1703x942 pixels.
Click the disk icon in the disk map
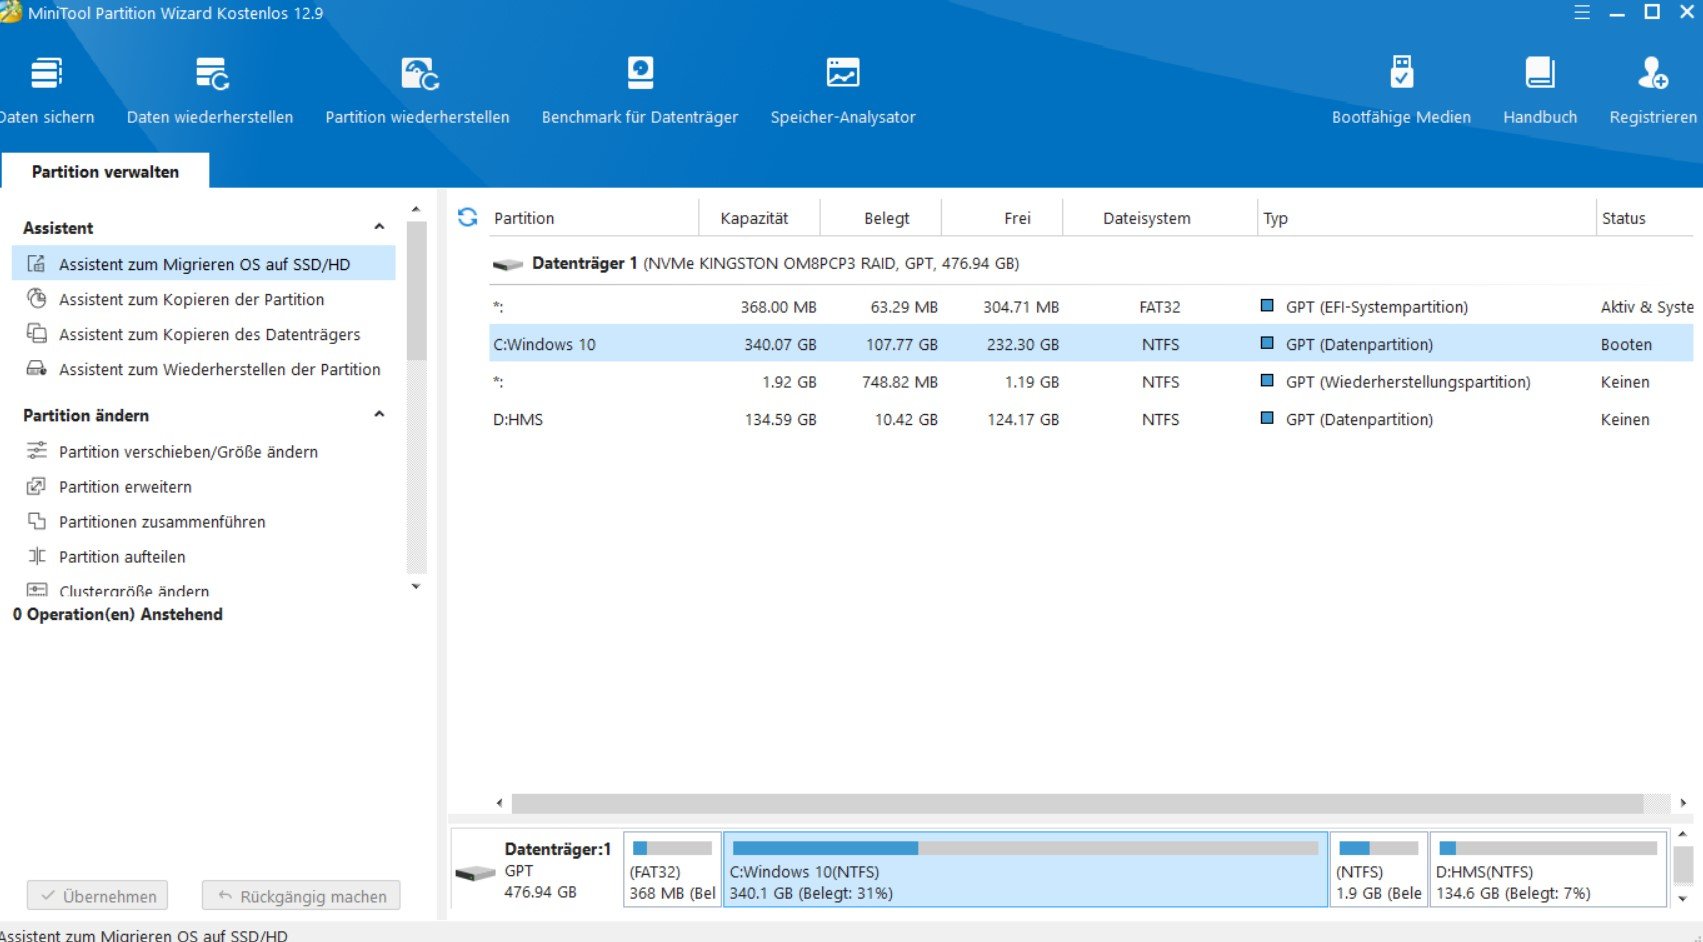point(476,873)
